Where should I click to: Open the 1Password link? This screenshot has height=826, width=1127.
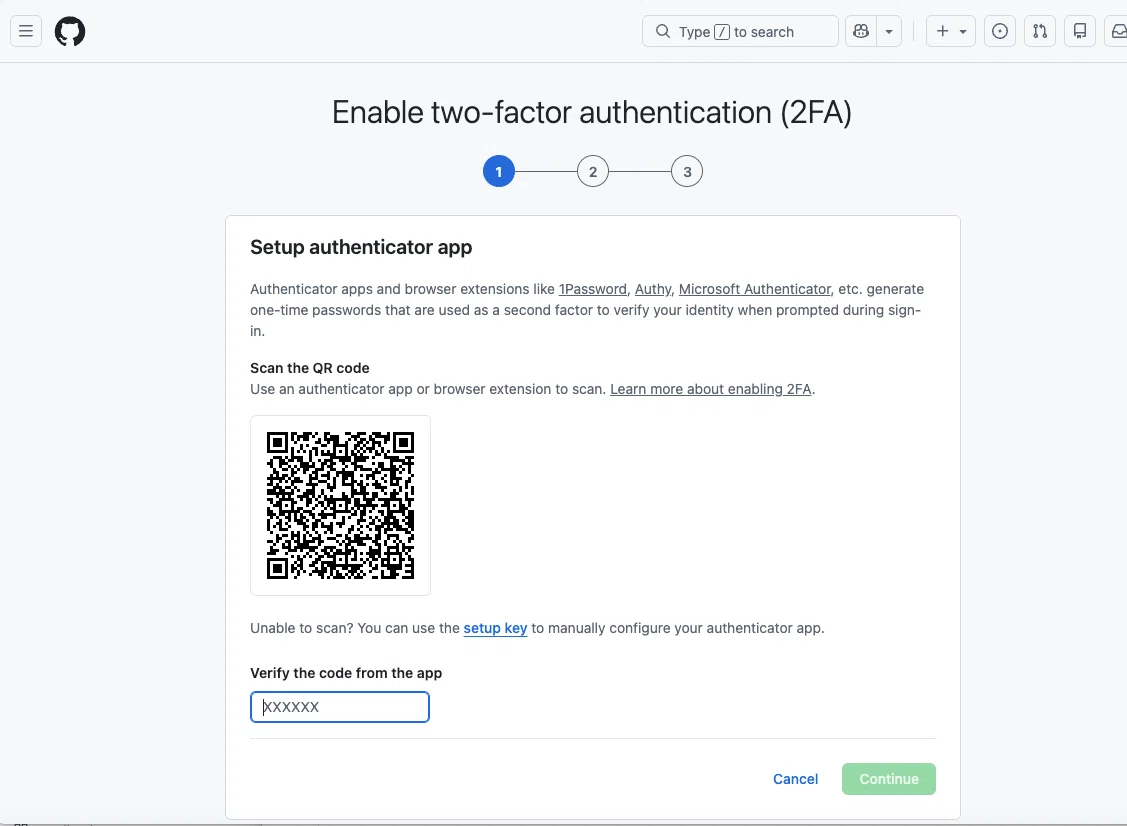click(x=593, y=289)
